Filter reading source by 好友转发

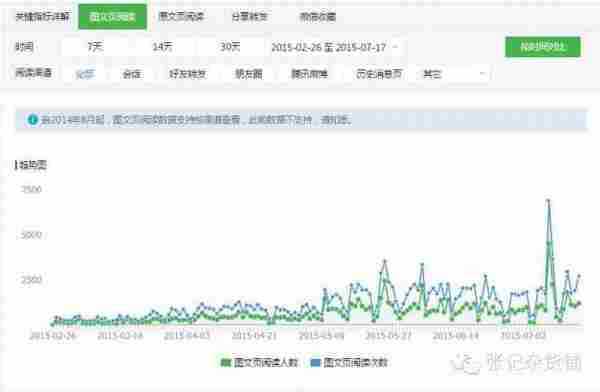pos(188,74)
